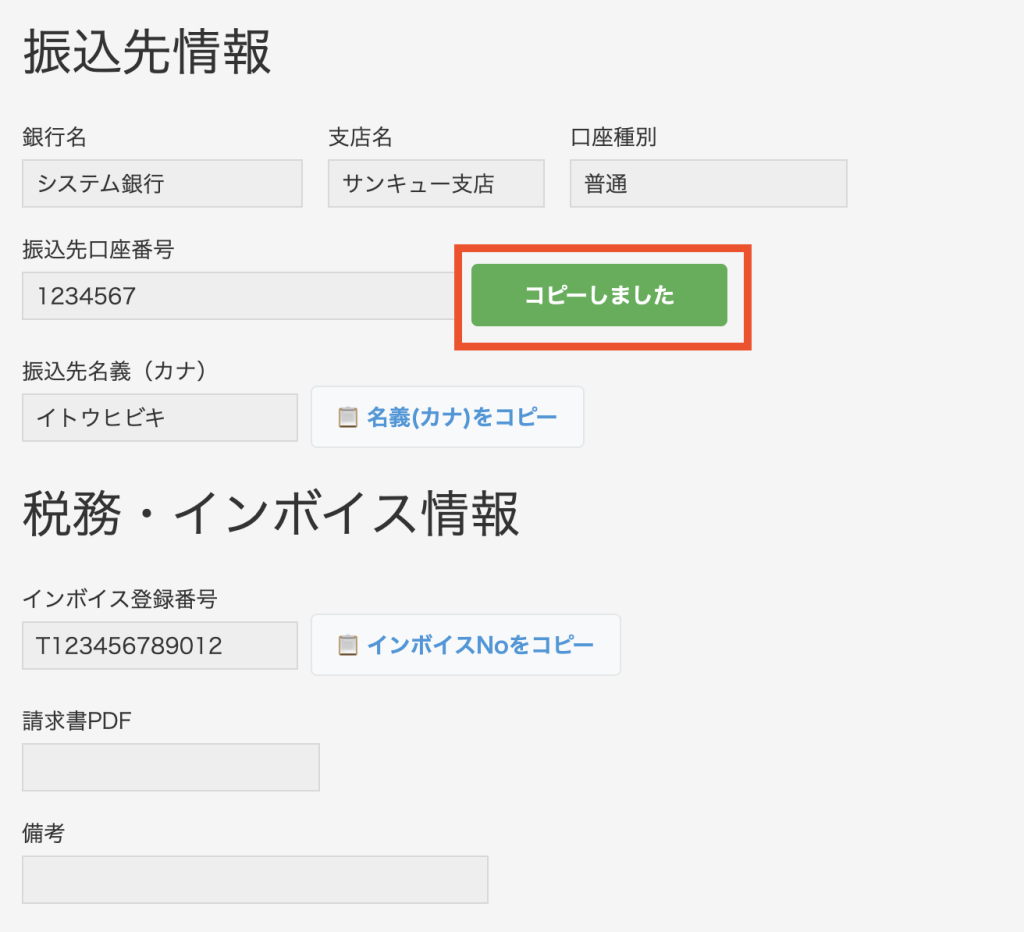This screenshot has height=932, width=1024.
Task: Select the payee name field showing イトウヒビキ
Action: coord(159,417)
